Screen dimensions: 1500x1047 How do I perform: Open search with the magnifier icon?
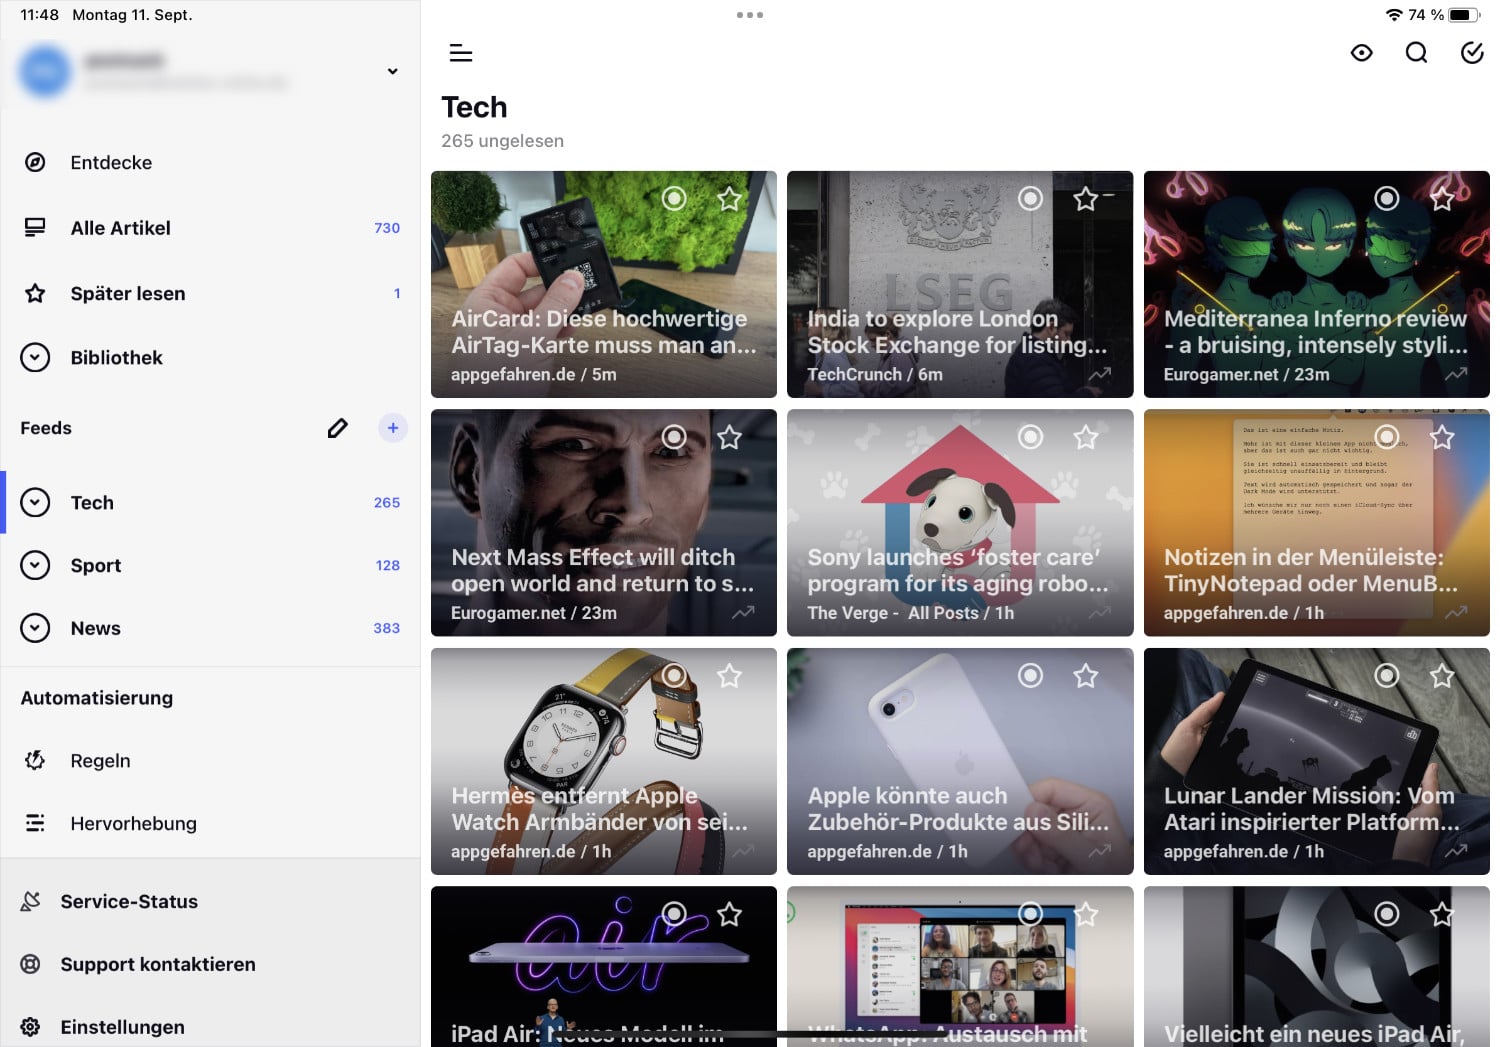click(x=1416, y=53)
